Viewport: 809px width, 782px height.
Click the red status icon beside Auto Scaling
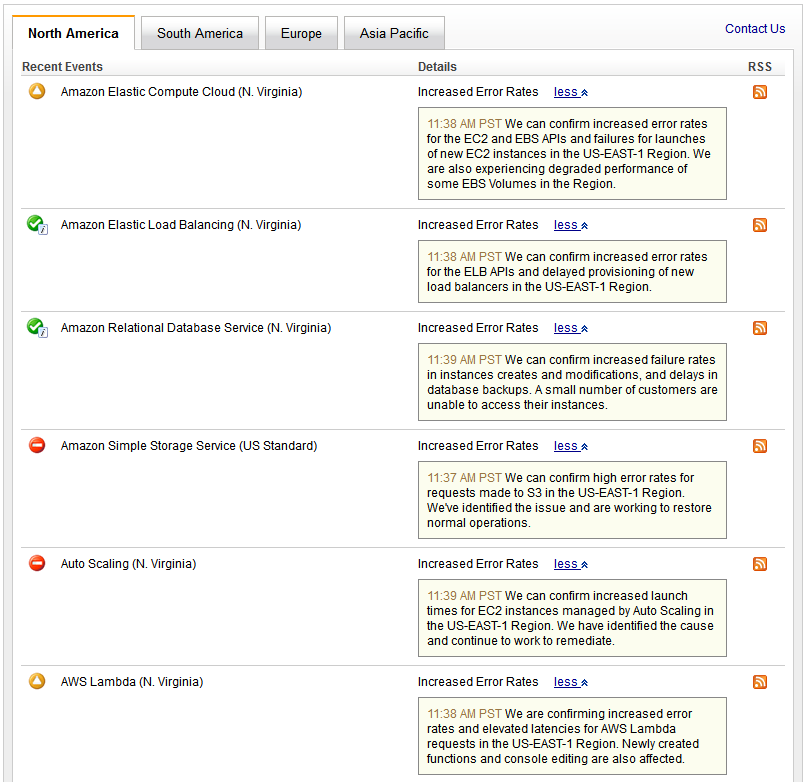pos(37,564)
